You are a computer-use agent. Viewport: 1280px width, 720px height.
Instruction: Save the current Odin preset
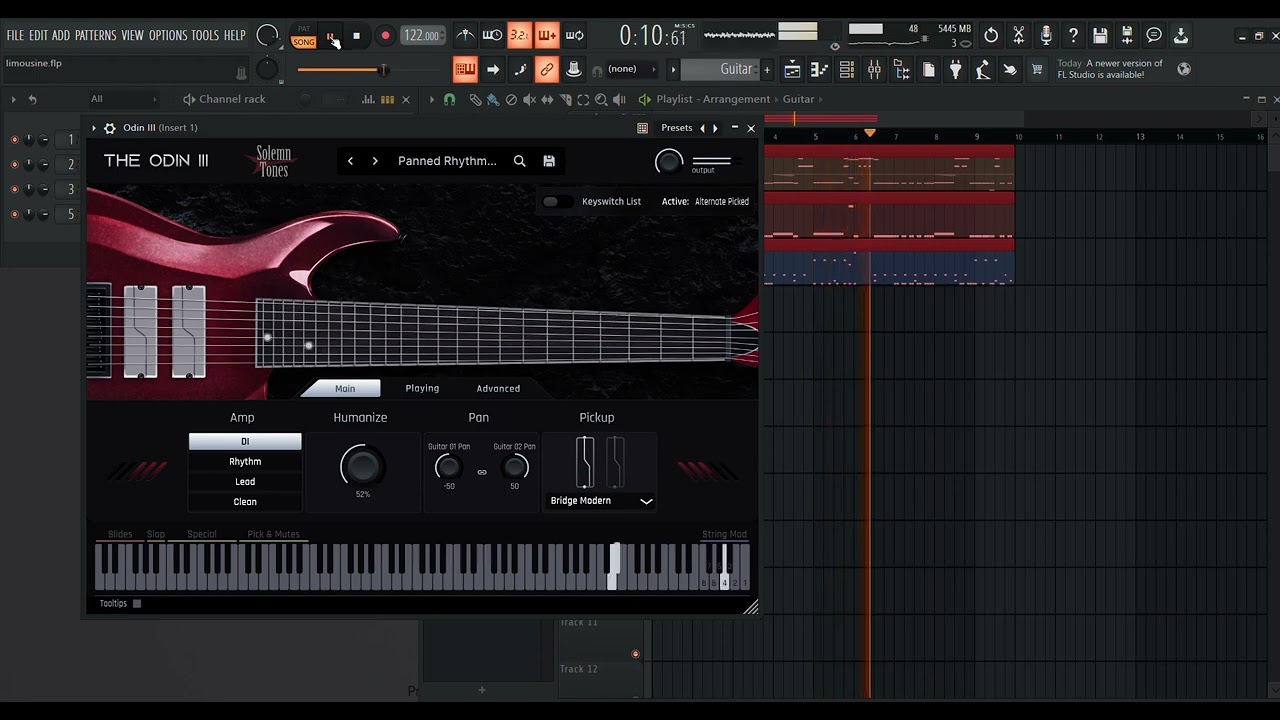pyautogui.click(x=549, y=161)
